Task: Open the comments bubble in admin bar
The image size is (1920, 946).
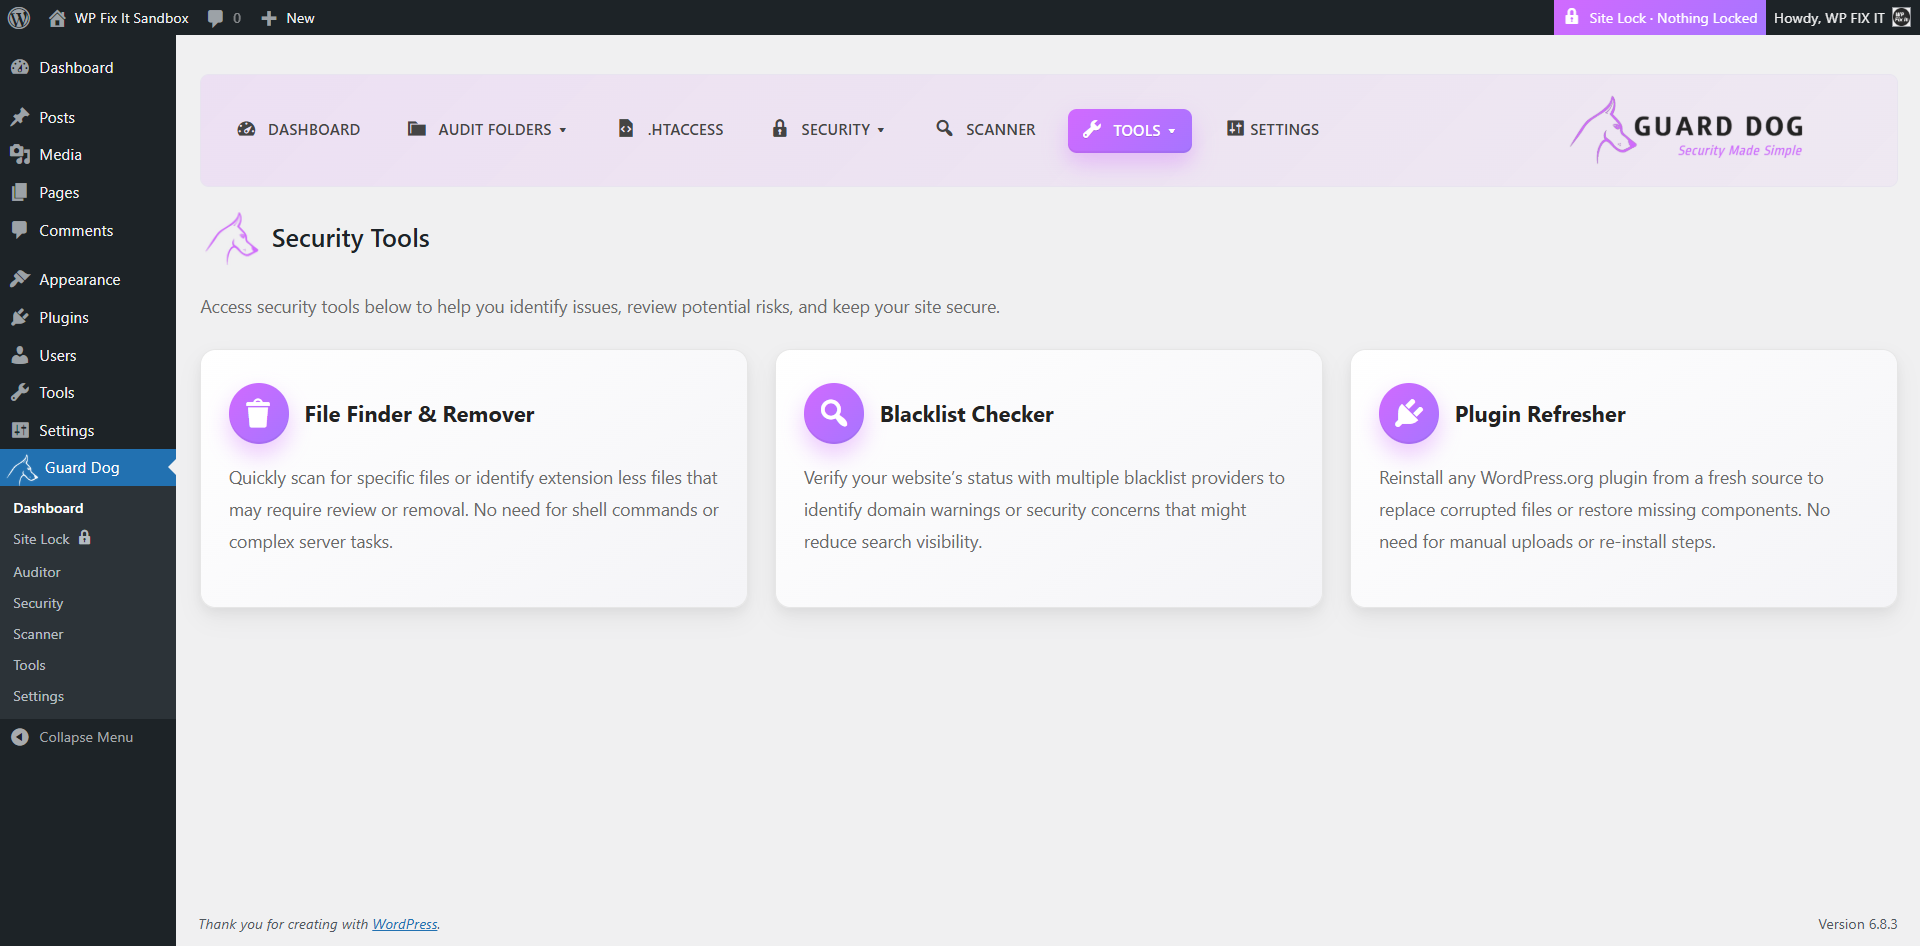Action: 224,18
